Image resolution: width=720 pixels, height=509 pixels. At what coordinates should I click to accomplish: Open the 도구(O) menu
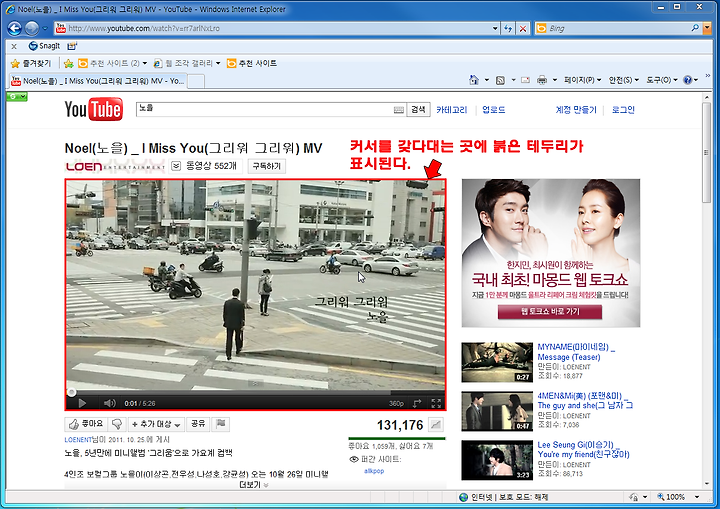pyautogui.click(x=662, y=80)
